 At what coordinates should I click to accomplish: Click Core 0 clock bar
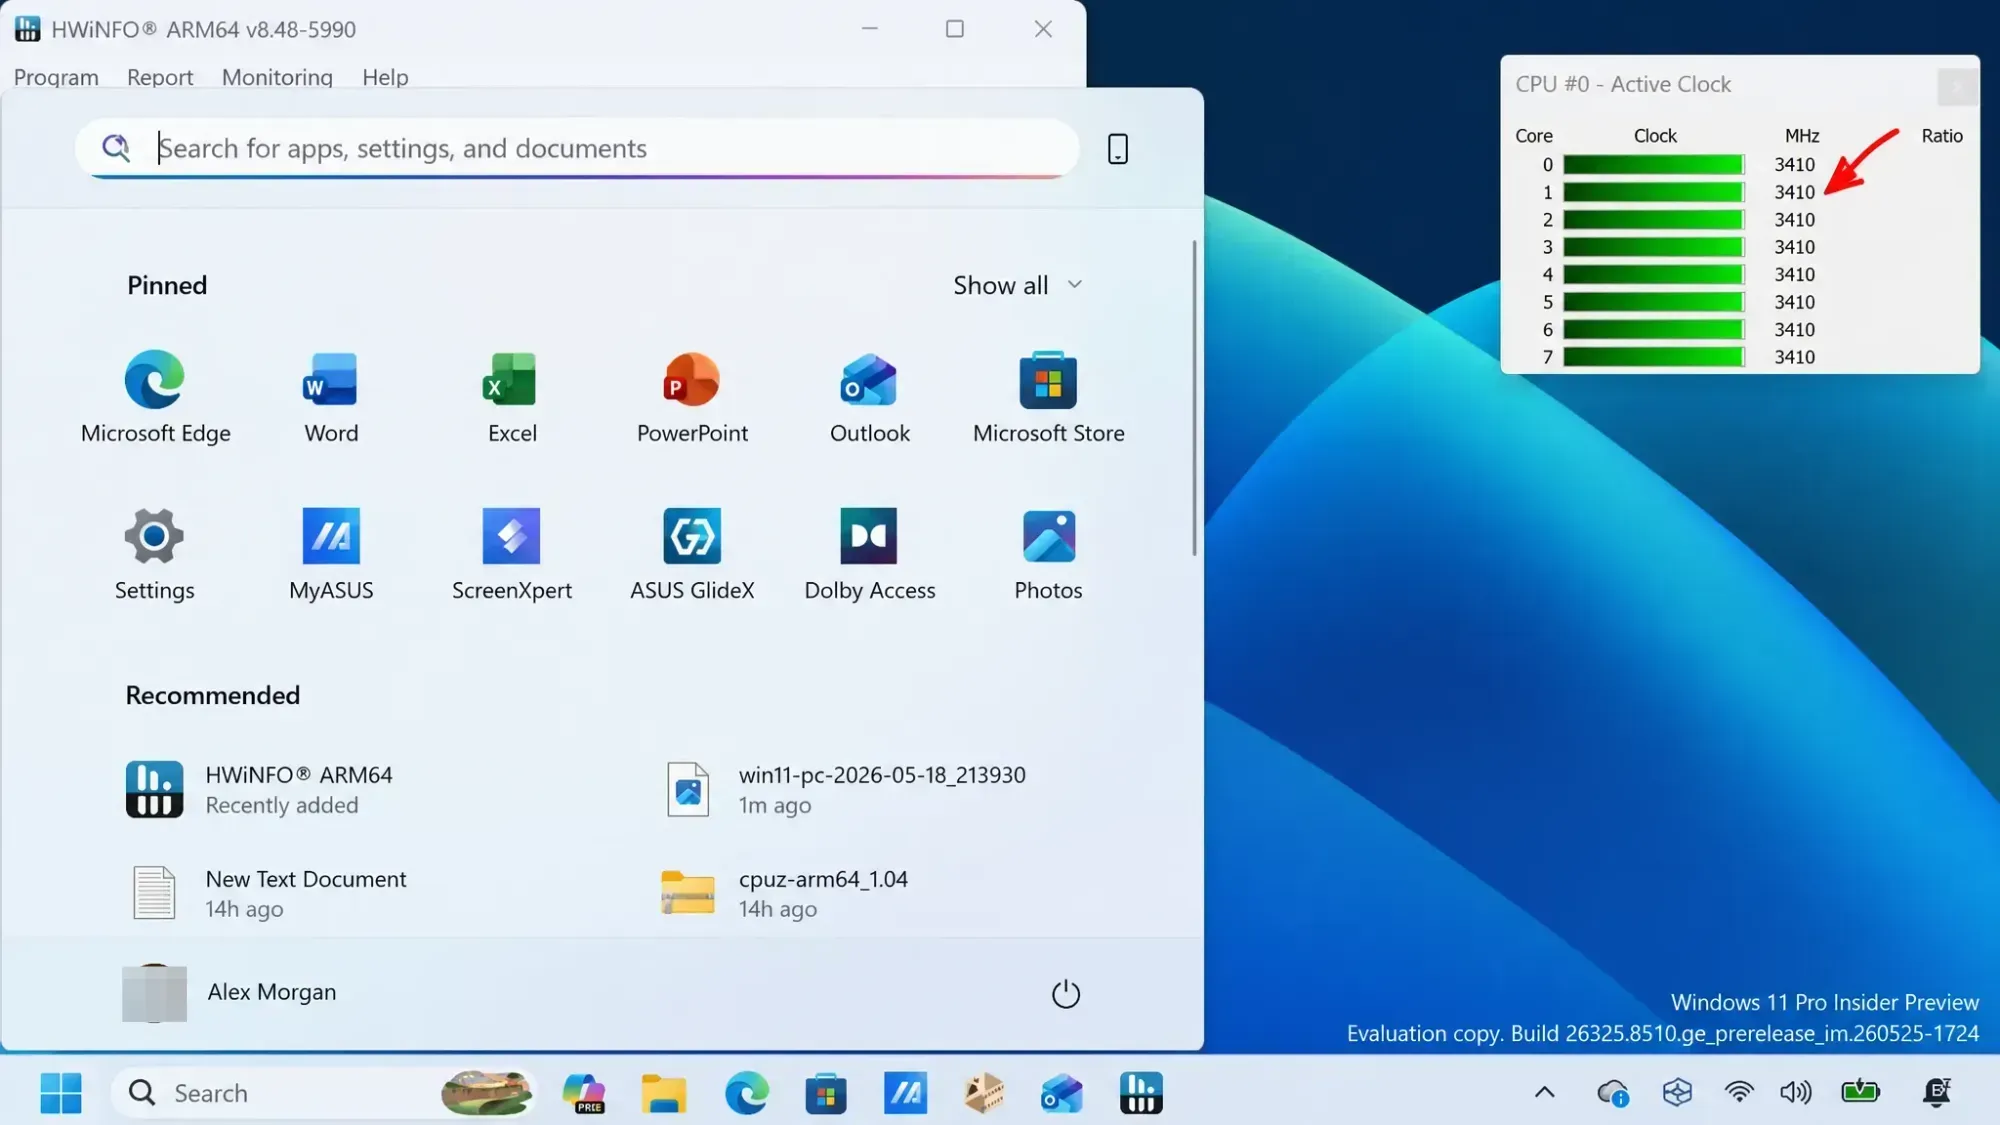[1653, 165]
